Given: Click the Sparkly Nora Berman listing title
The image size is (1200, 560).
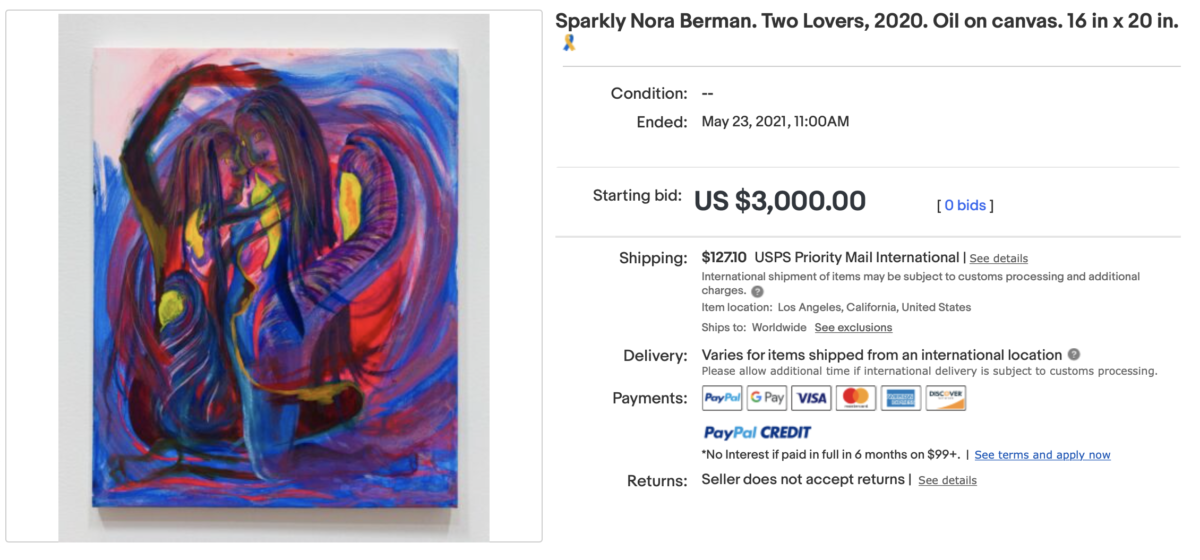Looking at the screenshot, I should 866,21.
